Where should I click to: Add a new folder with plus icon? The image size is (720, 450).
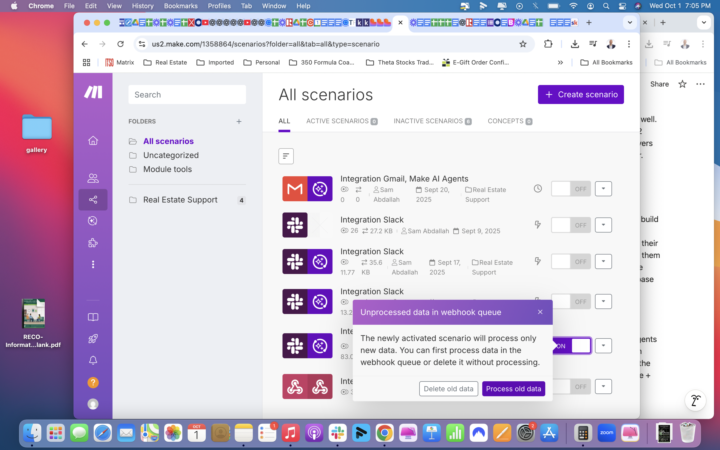[239, 121]
